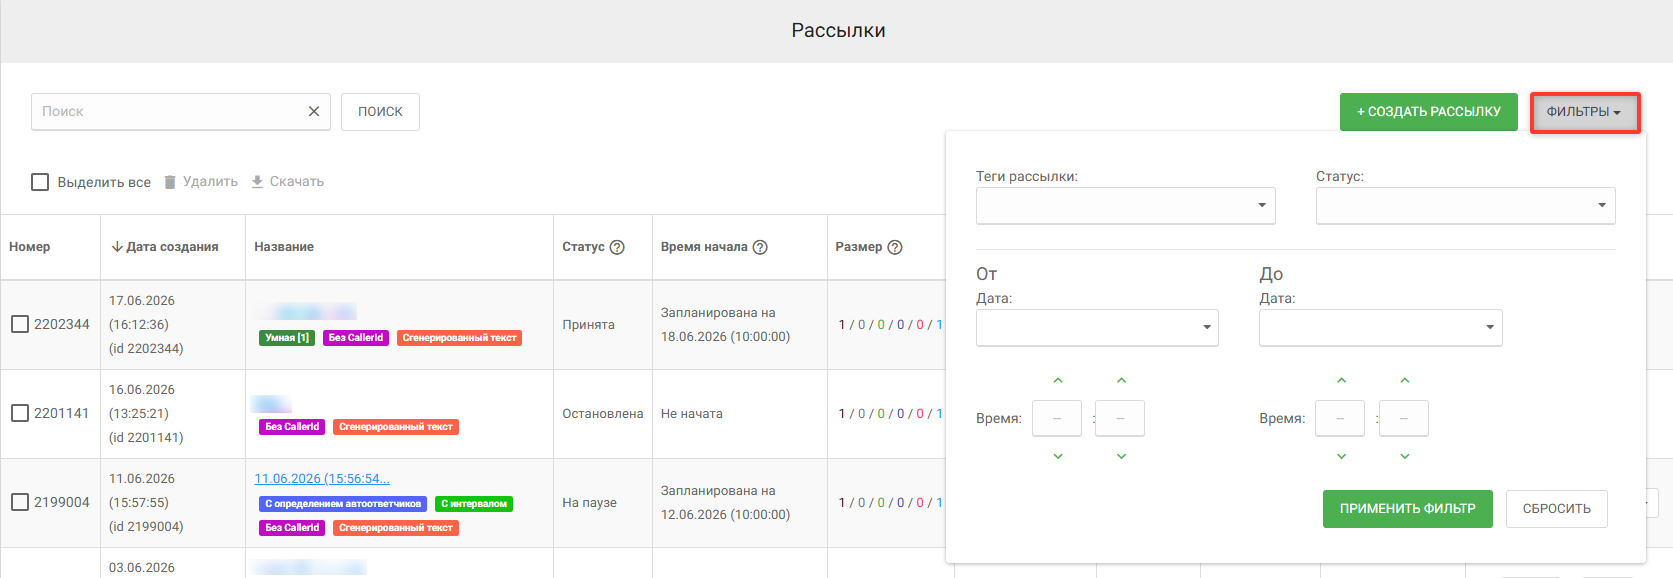Click the trash icon next to Удалить
1673x578 pixels.
tap(170, 182)
